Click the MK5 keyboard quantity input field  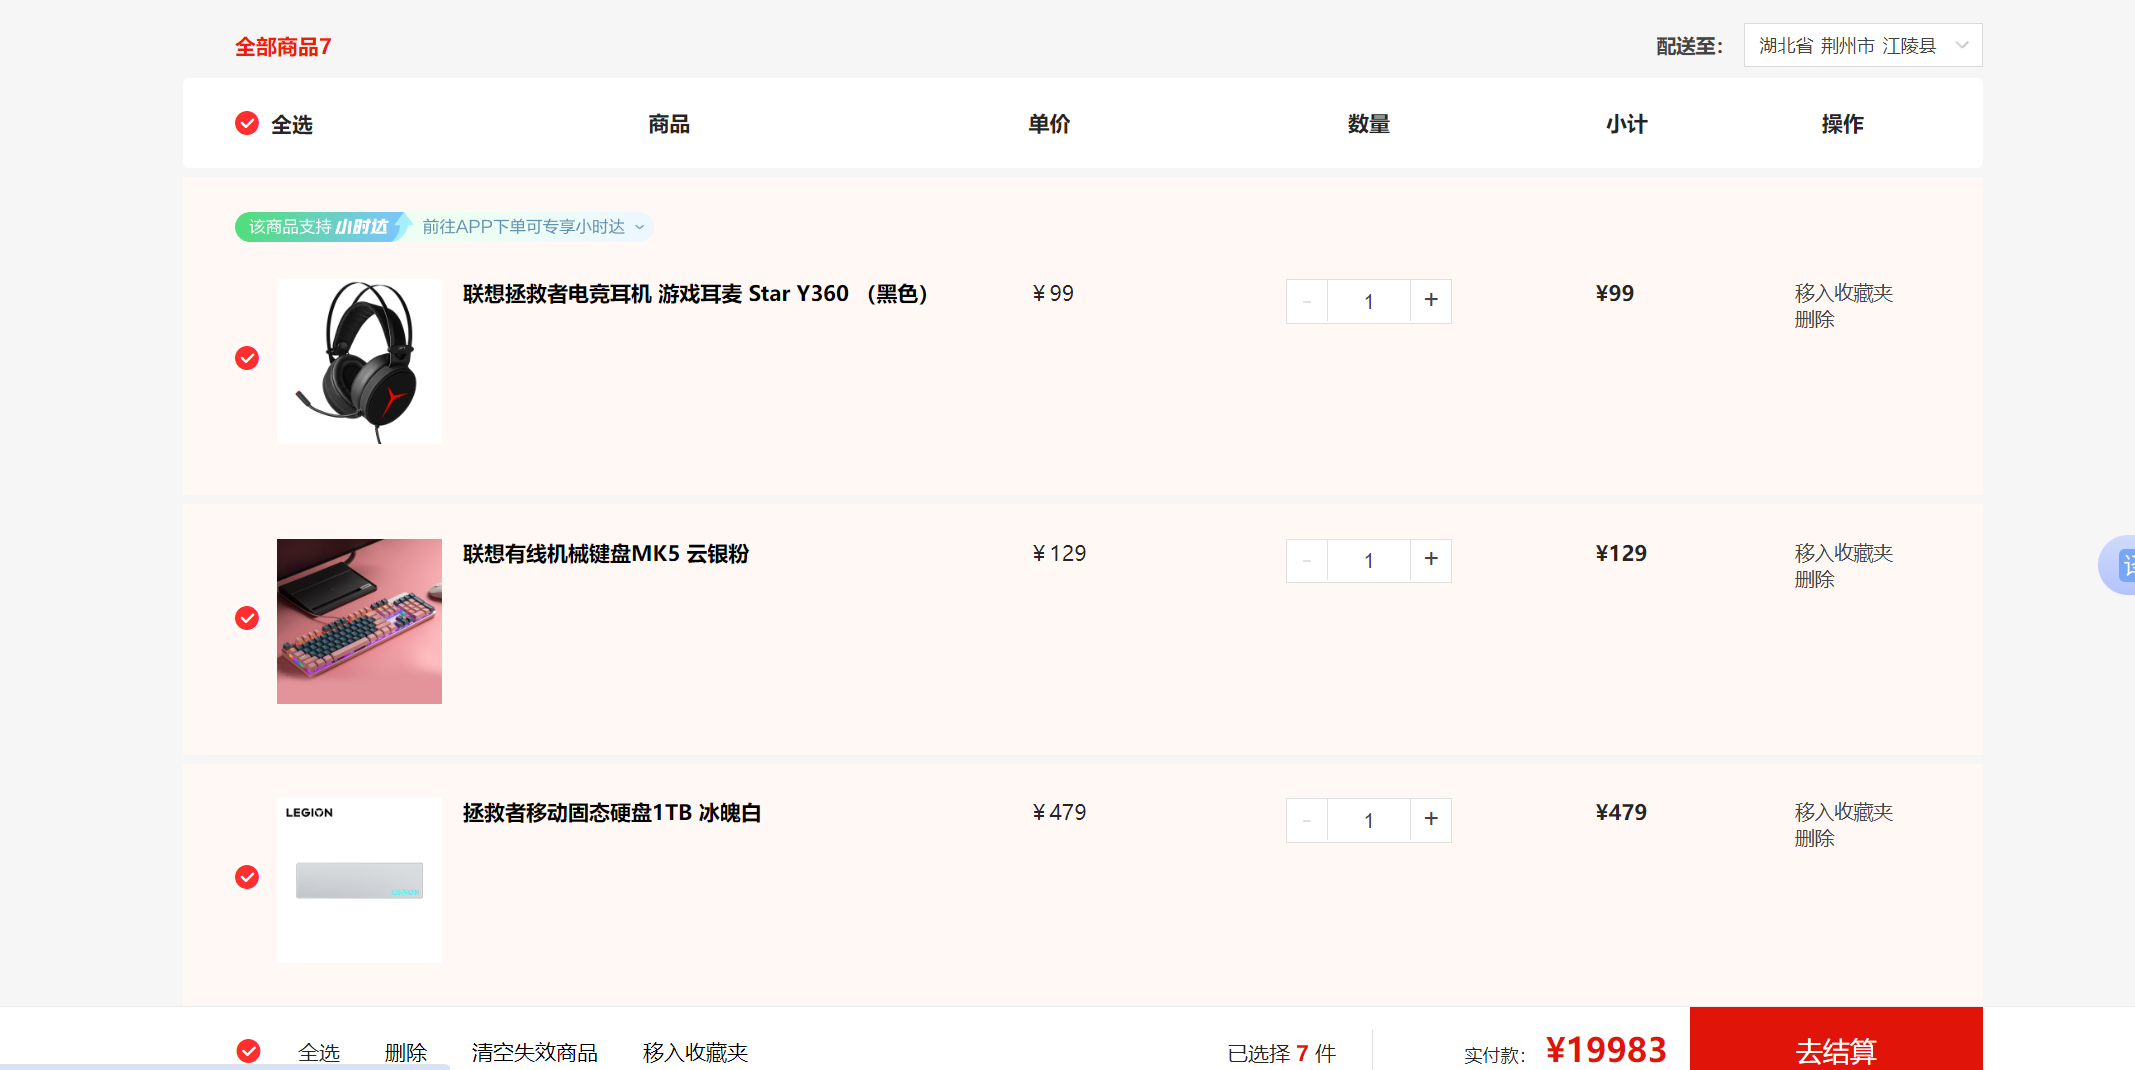(x=1369, y=561)
